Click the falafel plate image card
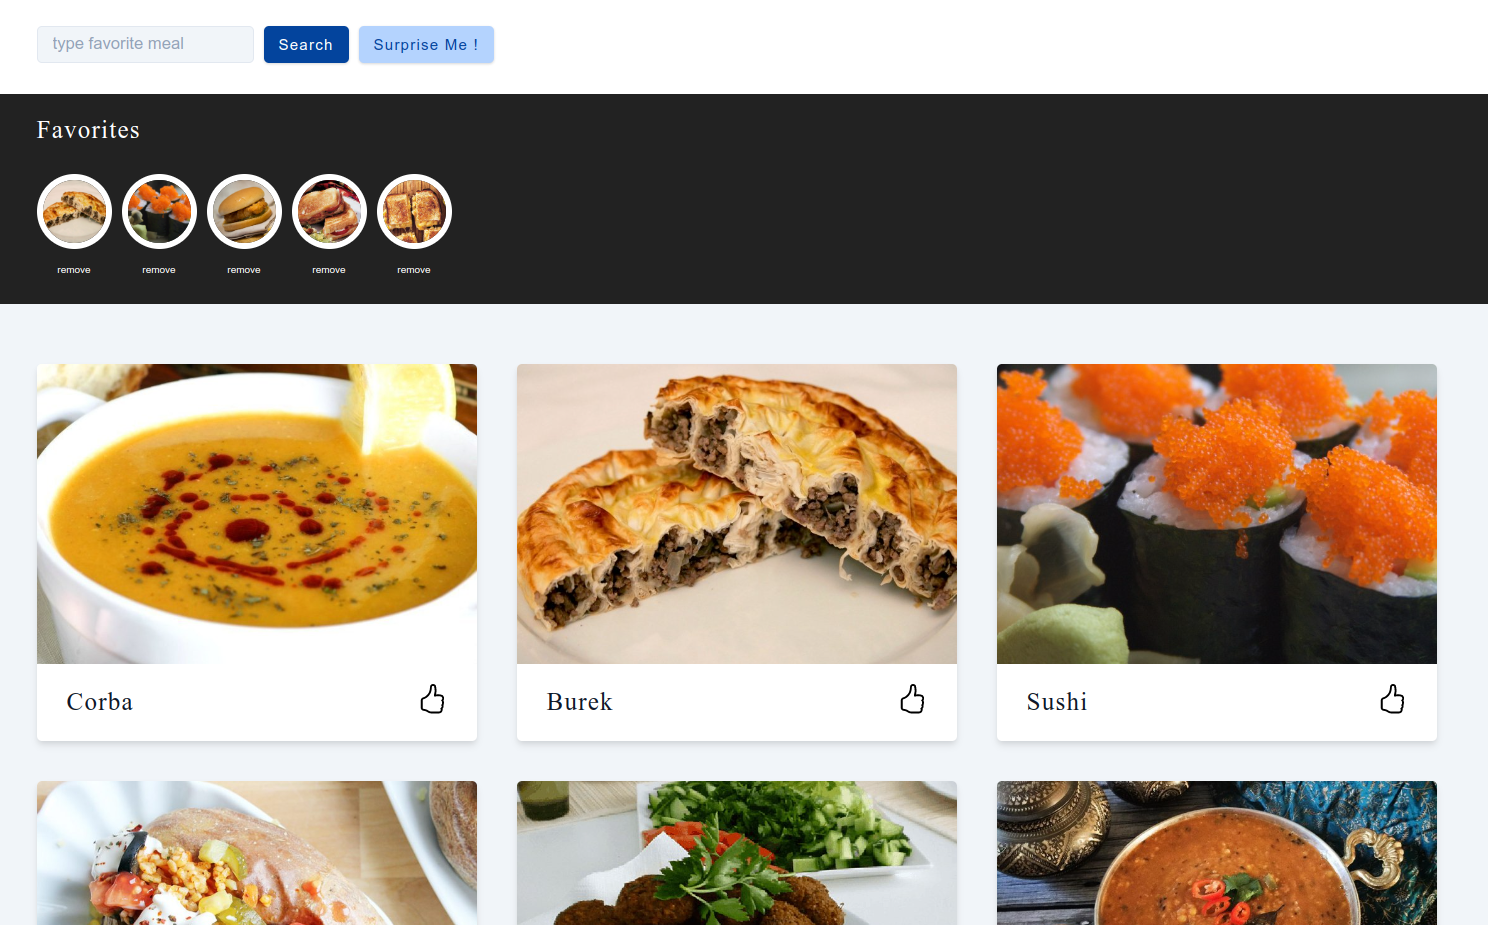Screen dimensions: 1488x925 [737, 853]
